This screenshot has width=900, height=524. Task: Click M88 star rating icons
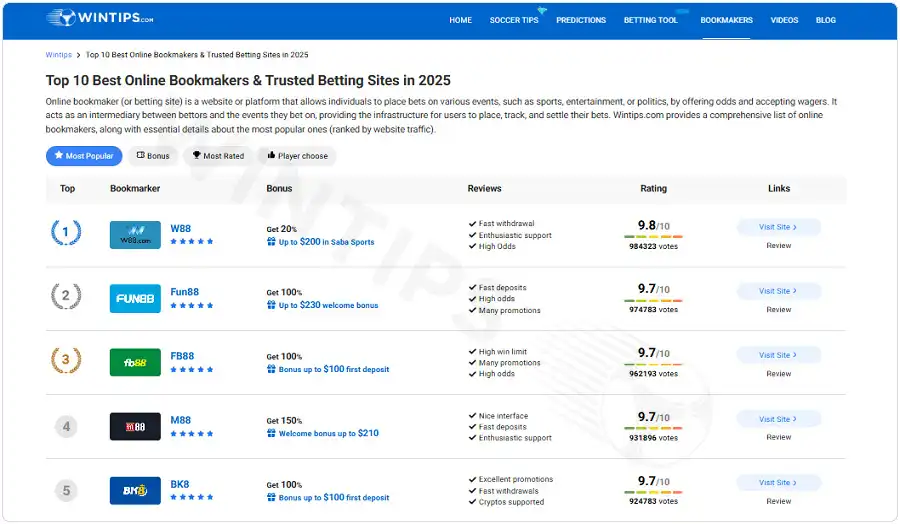coord(192,434)
